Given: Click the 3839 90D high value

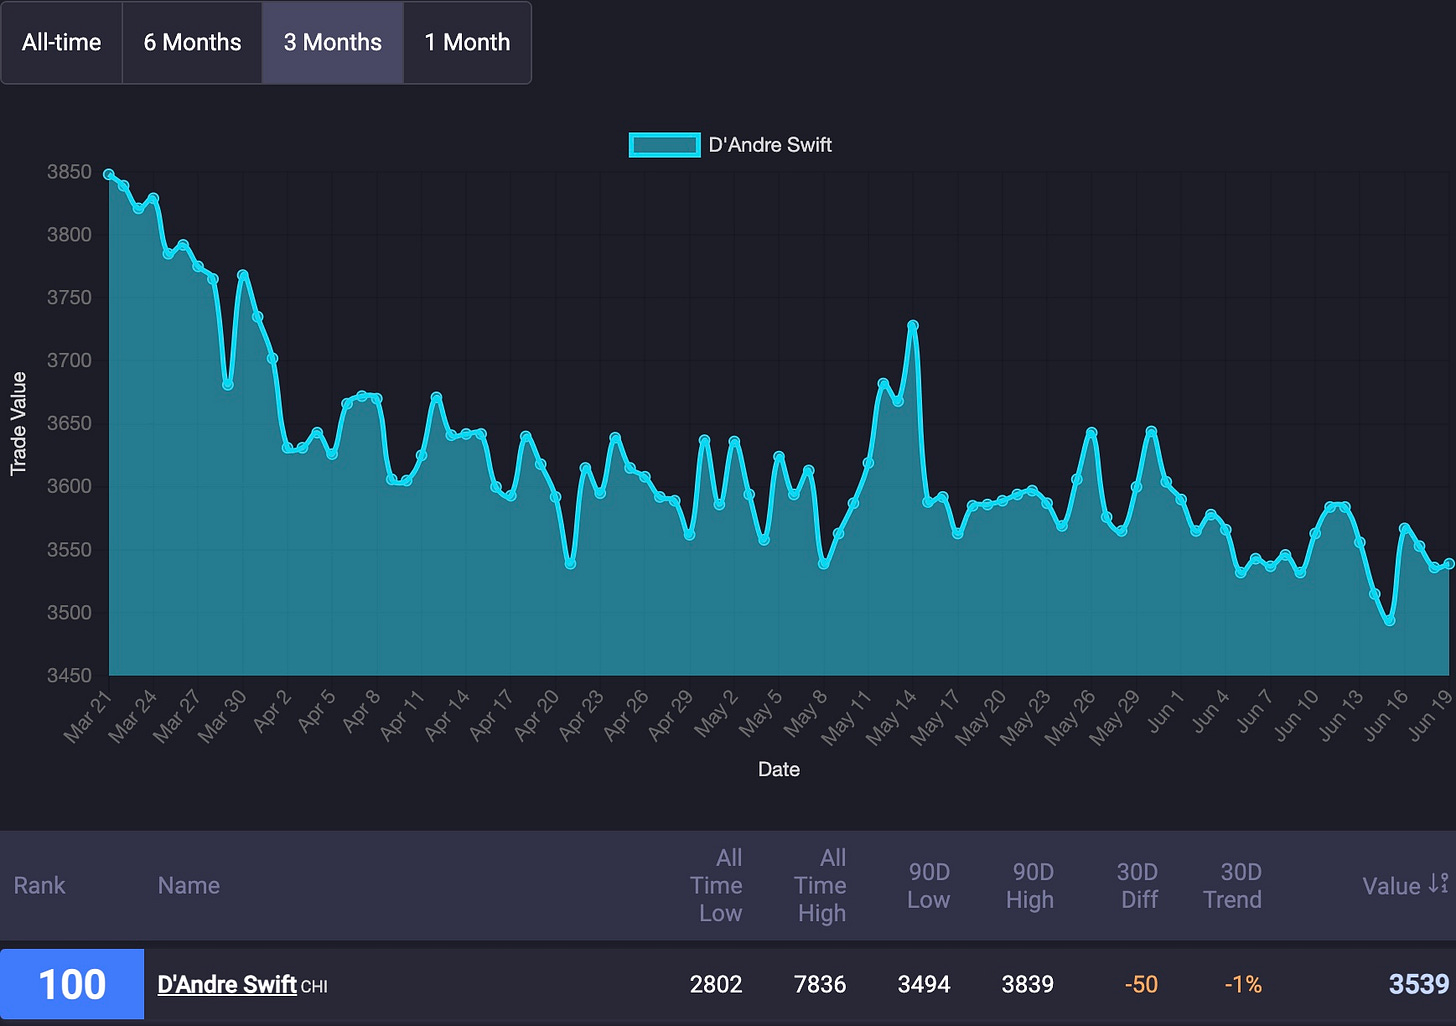Looking at the screenshot, I should pyautogui.click(x=1028, y=984).
